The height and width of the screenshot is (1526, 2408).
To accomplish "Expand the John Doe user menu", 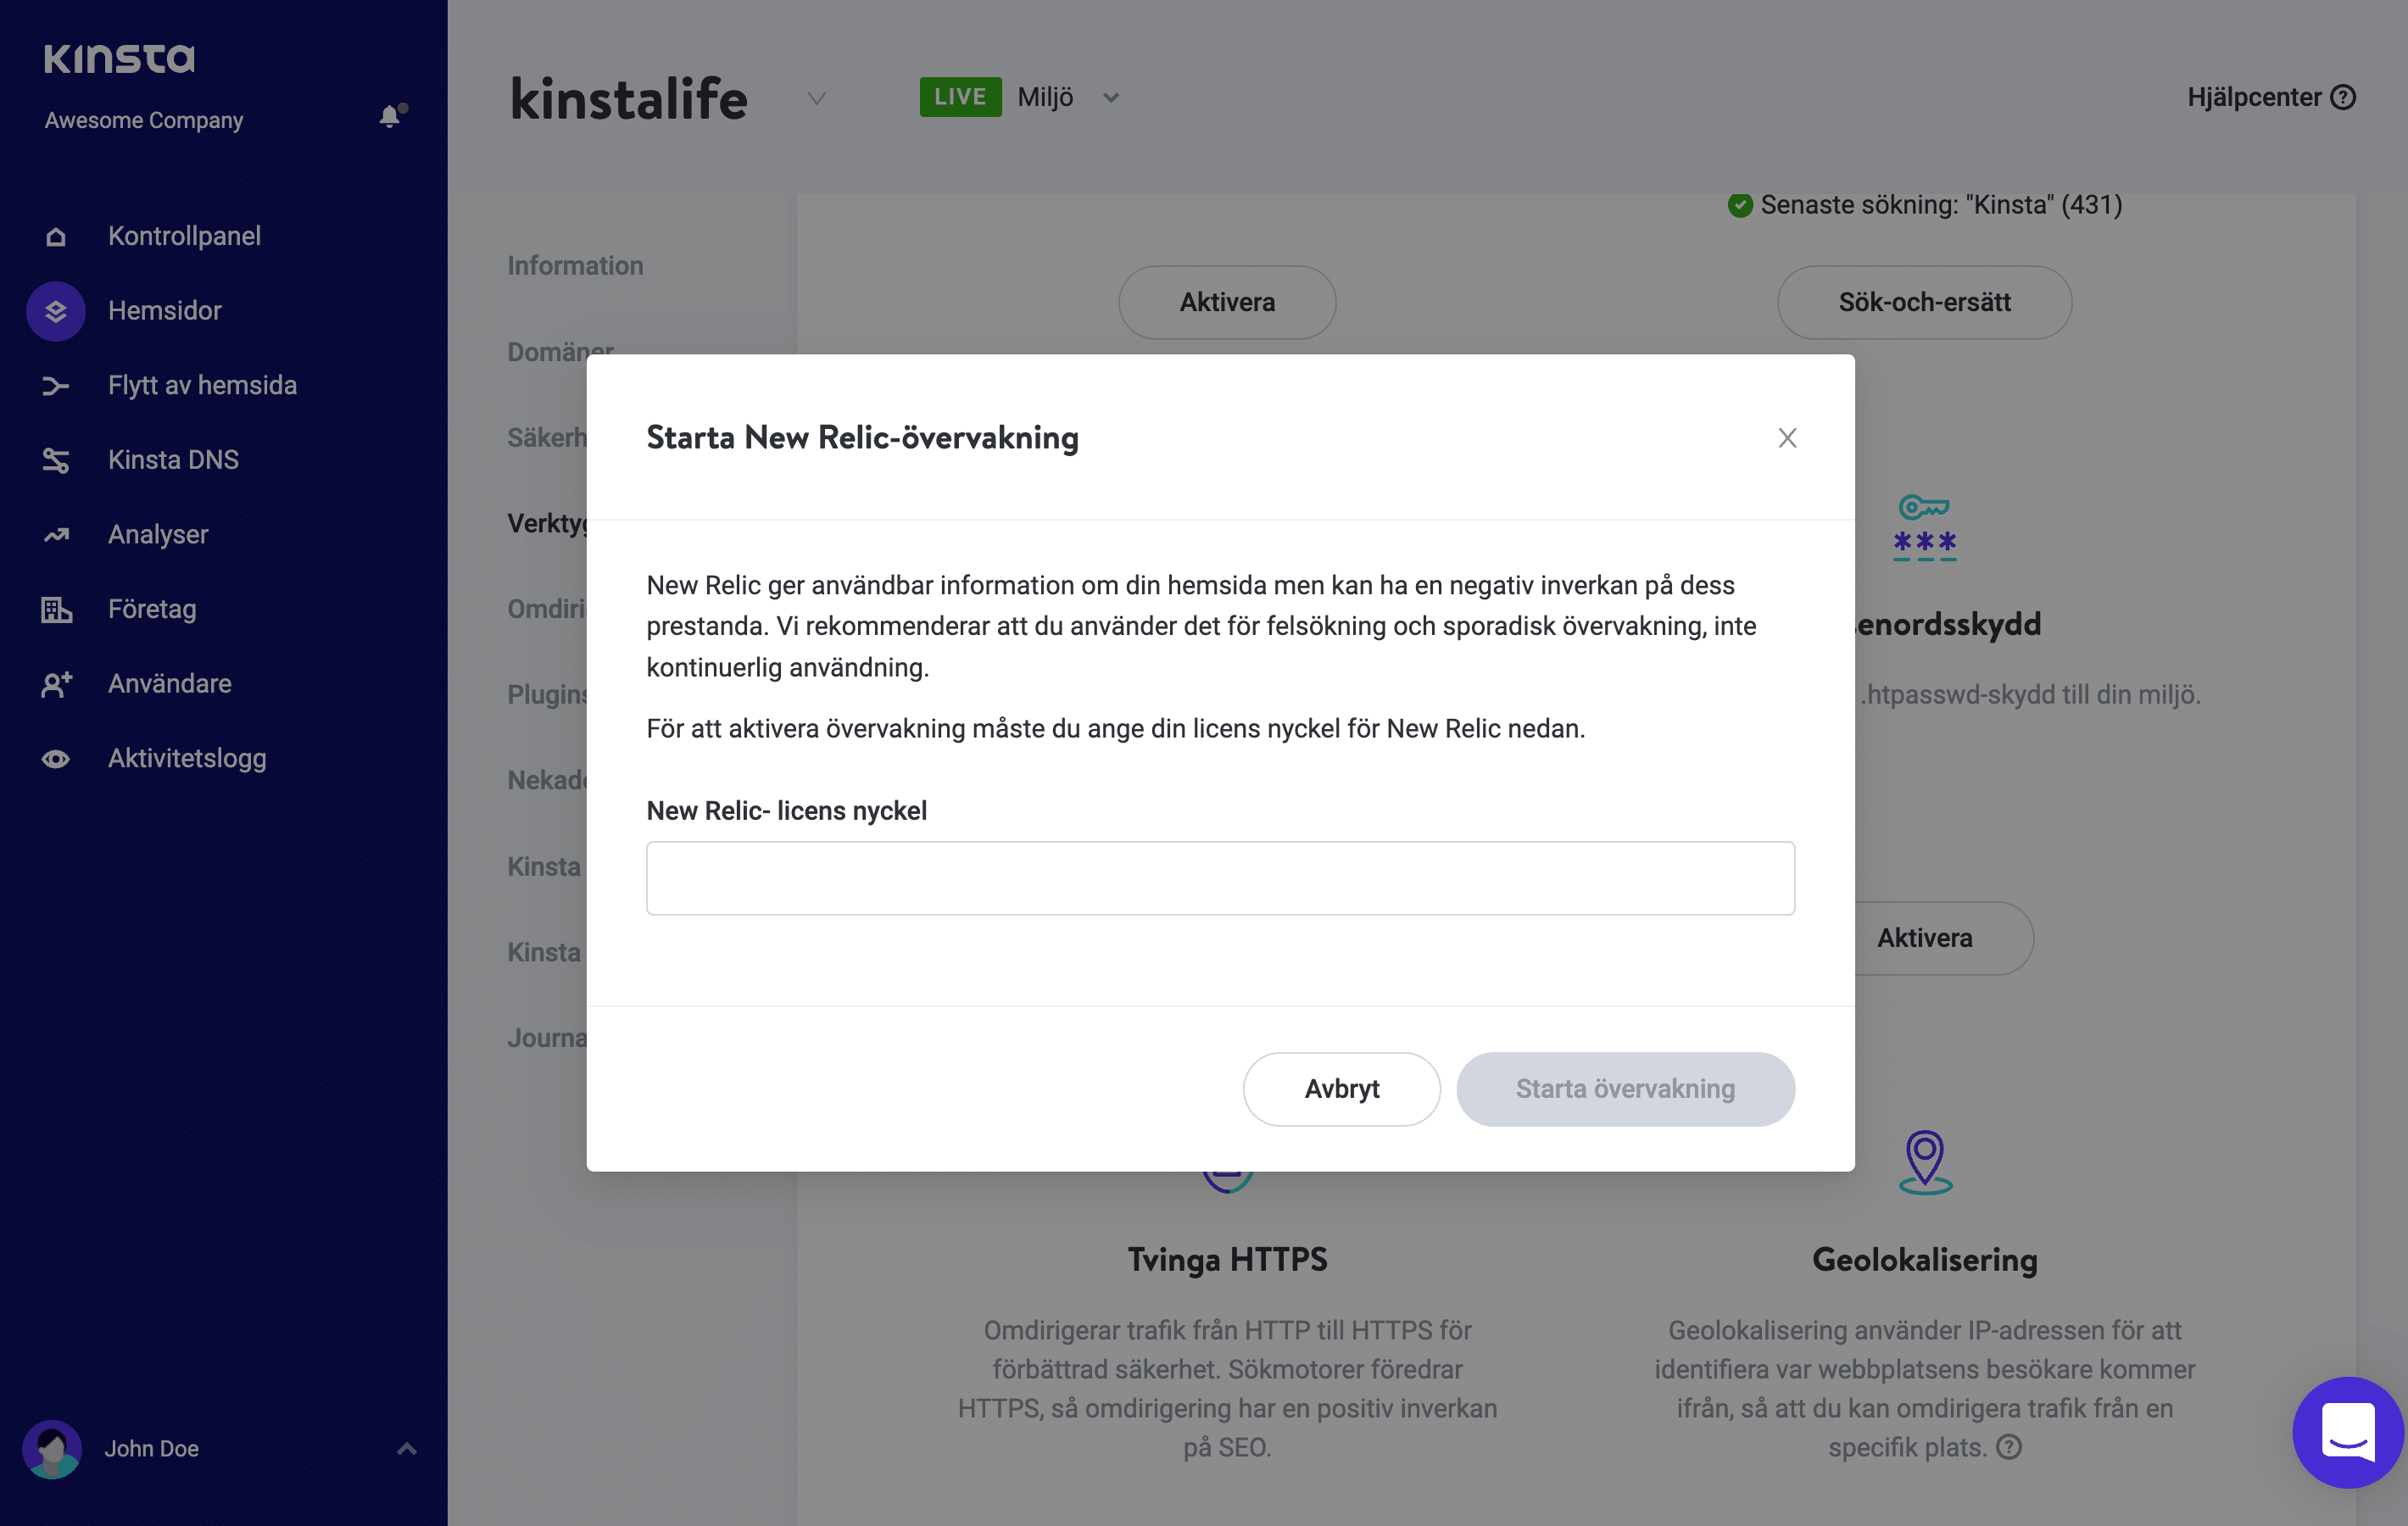I will (407, 1449).
